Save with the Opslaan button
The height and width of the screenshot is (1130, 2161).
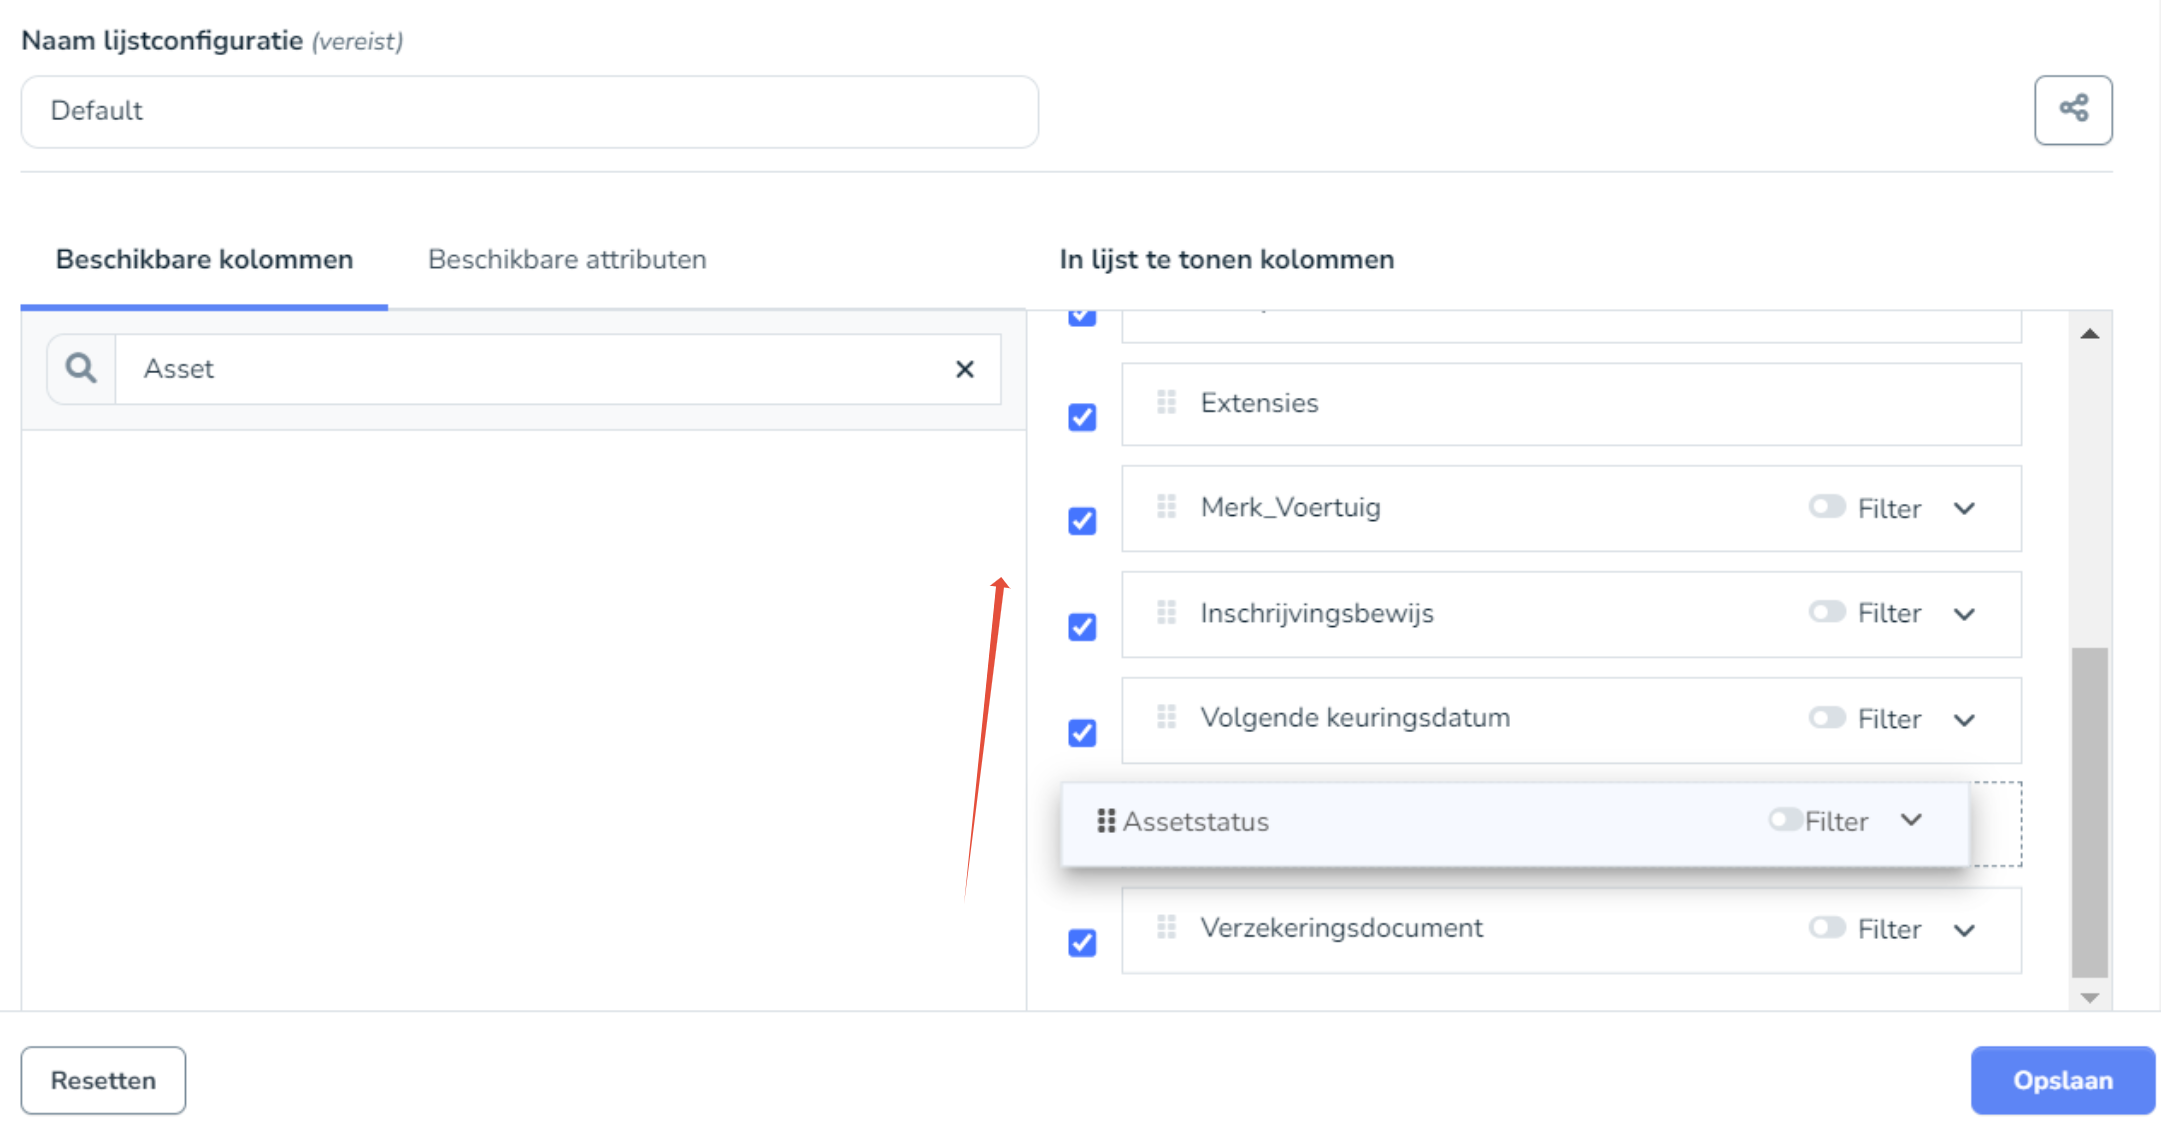click(x=2062, y=1080)
